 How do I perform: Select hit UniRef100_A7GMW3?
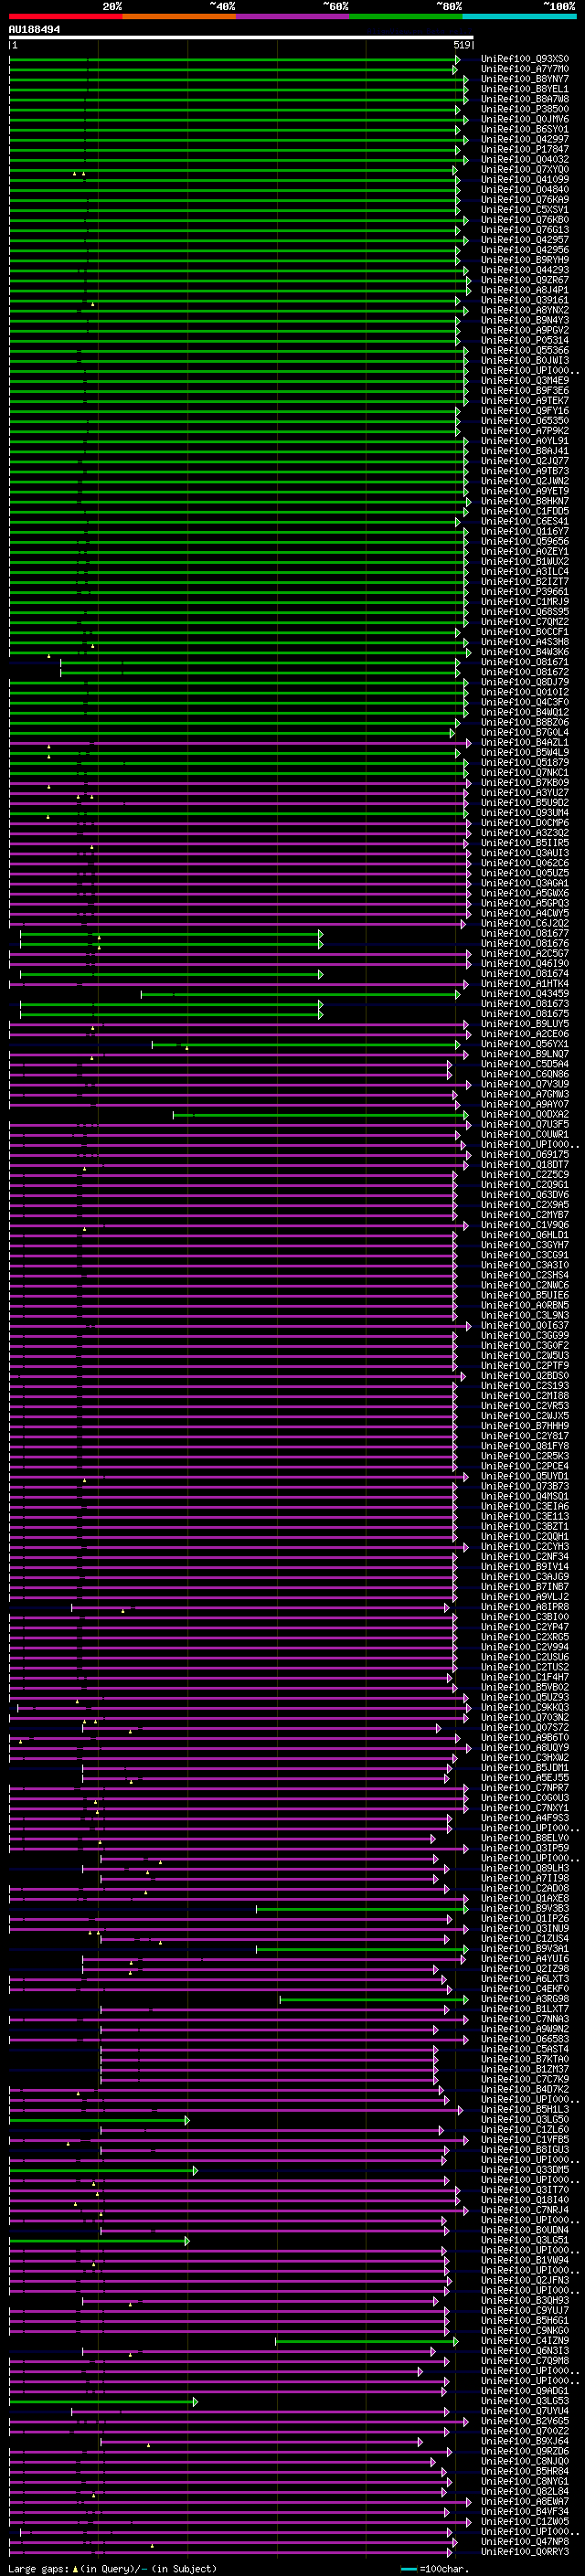pyautogui.click(x=525, y=1094)
